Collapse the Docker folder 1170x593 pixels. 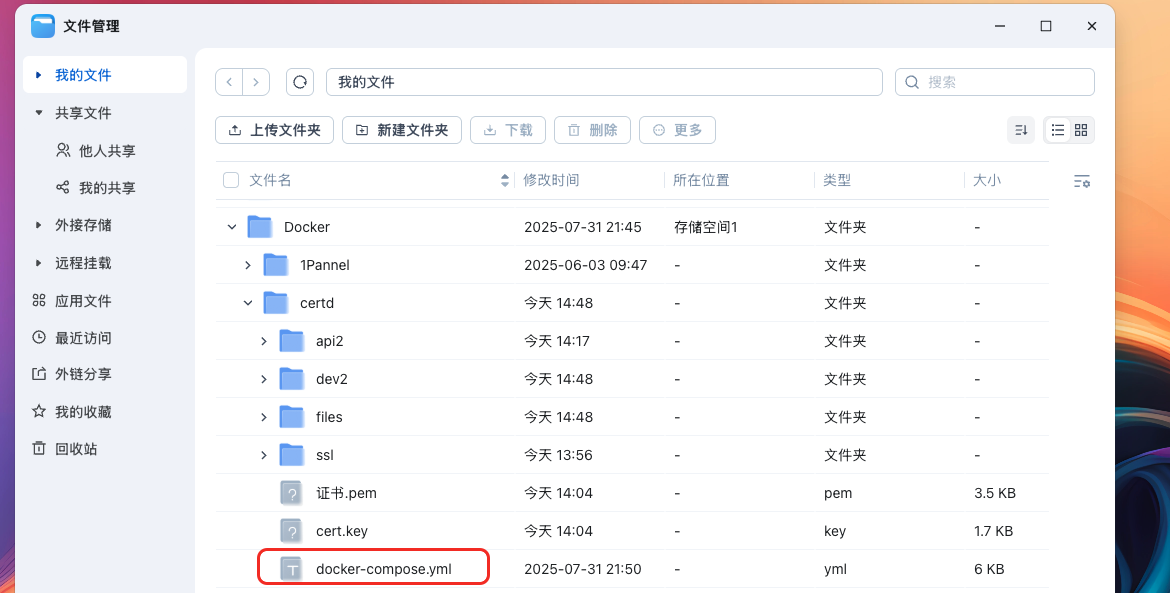point(232,227)
